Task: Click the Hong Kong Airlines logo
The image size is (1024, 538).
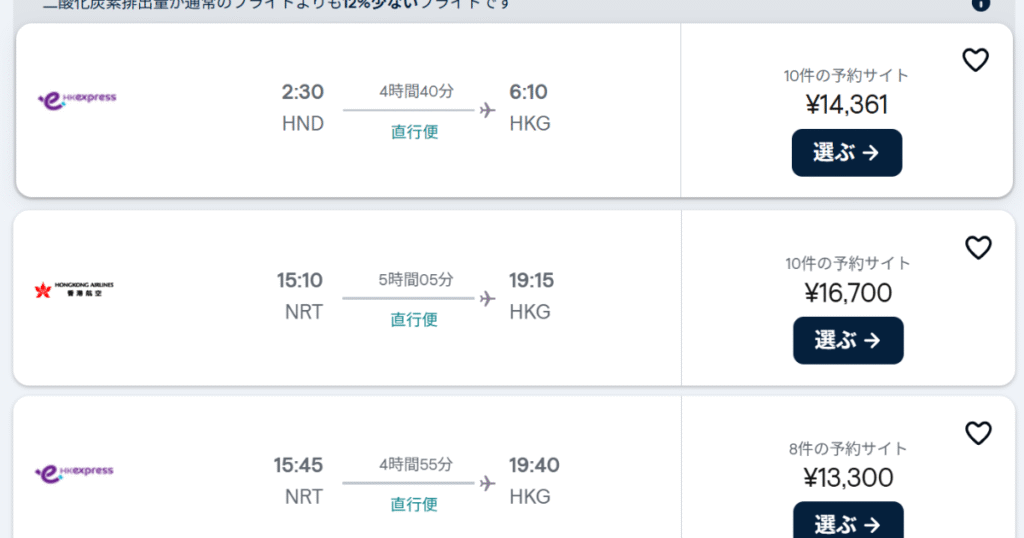Action: click(x=74, y=289)
